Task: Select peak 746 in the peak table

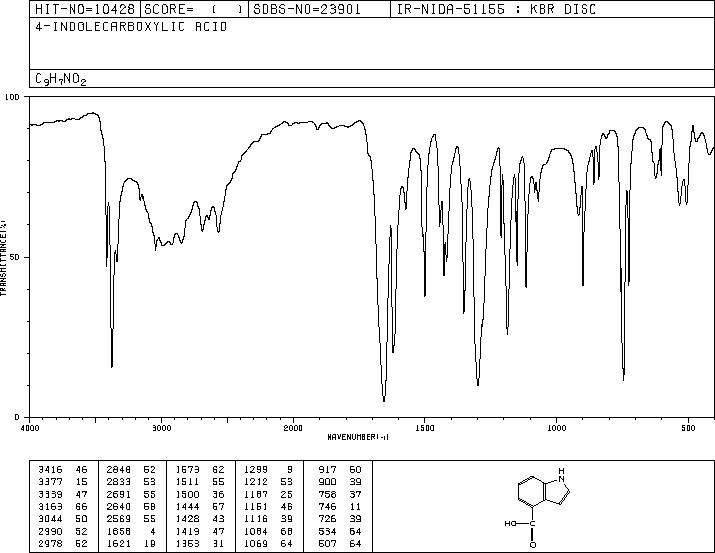Action: (328, 506)
